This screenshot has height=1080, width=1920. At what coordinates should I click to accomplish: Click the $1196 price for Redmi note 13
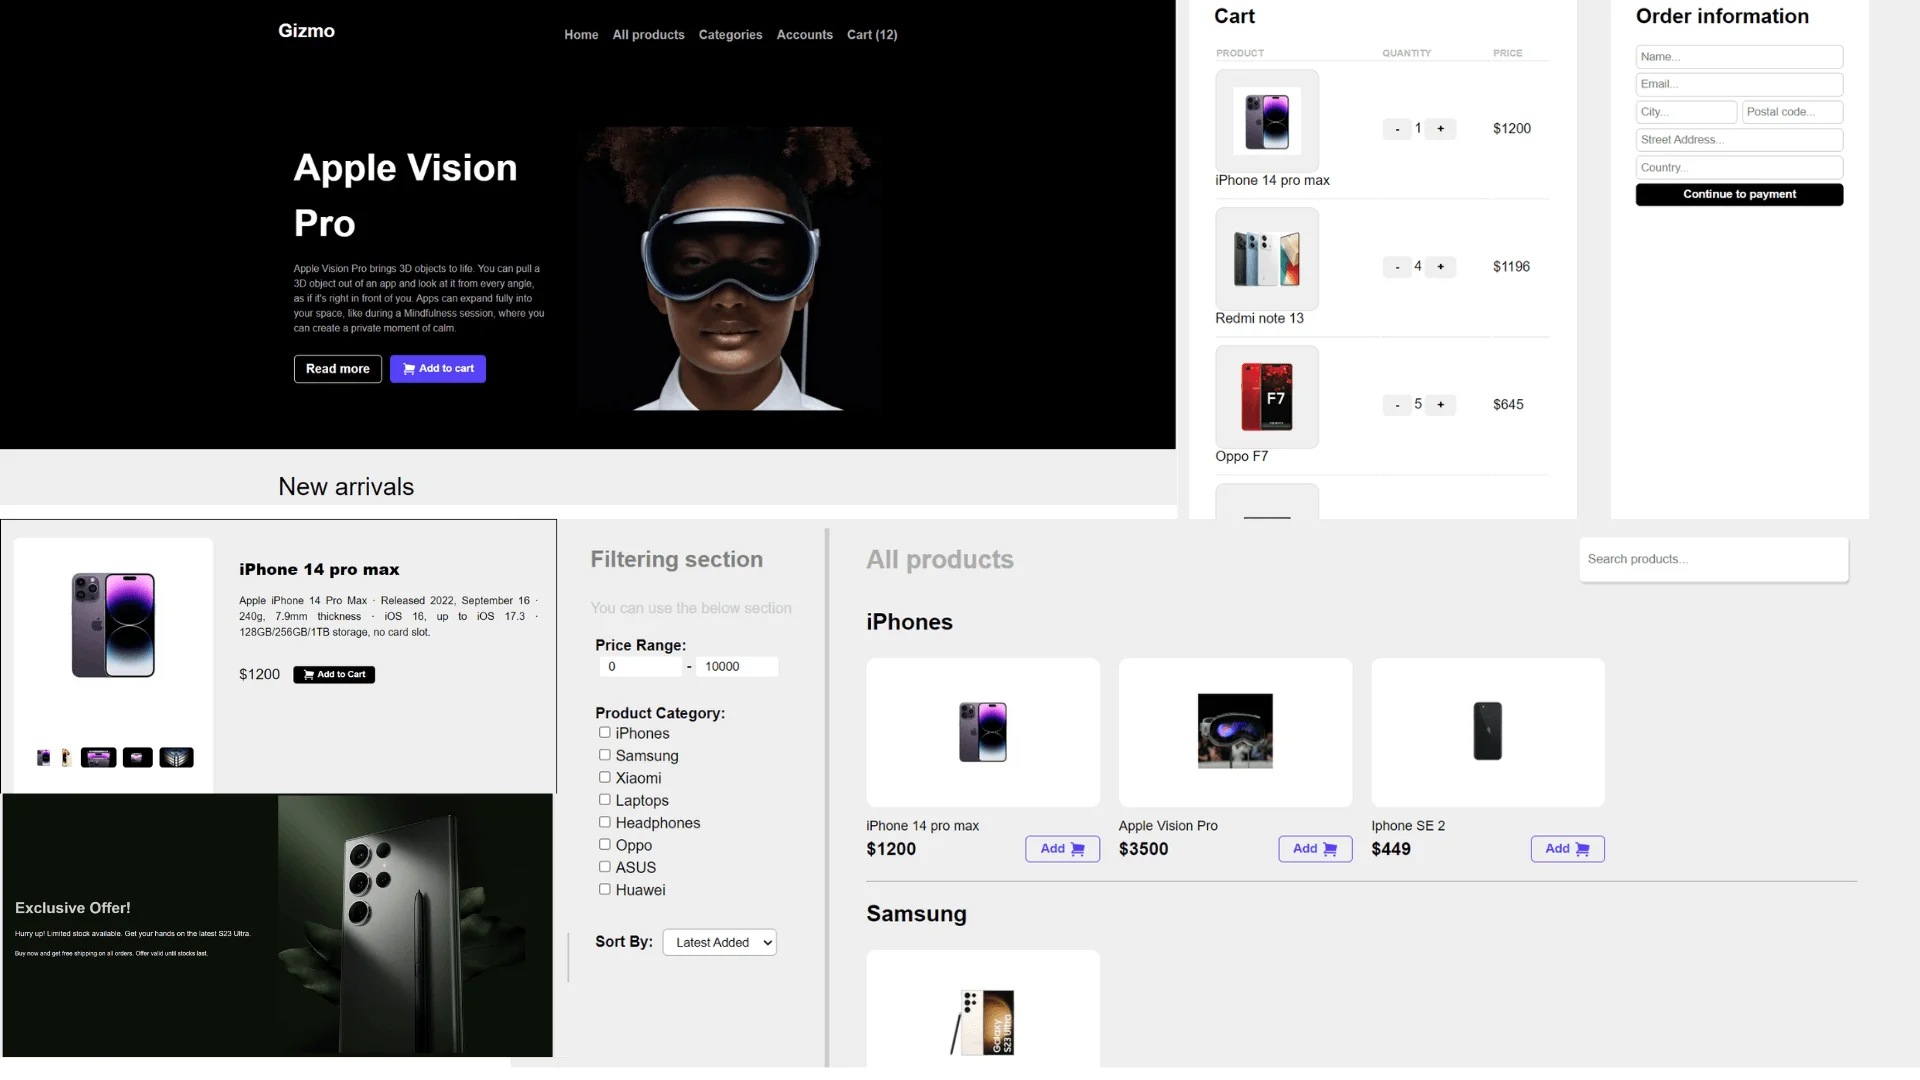(x=1511, y=267)
